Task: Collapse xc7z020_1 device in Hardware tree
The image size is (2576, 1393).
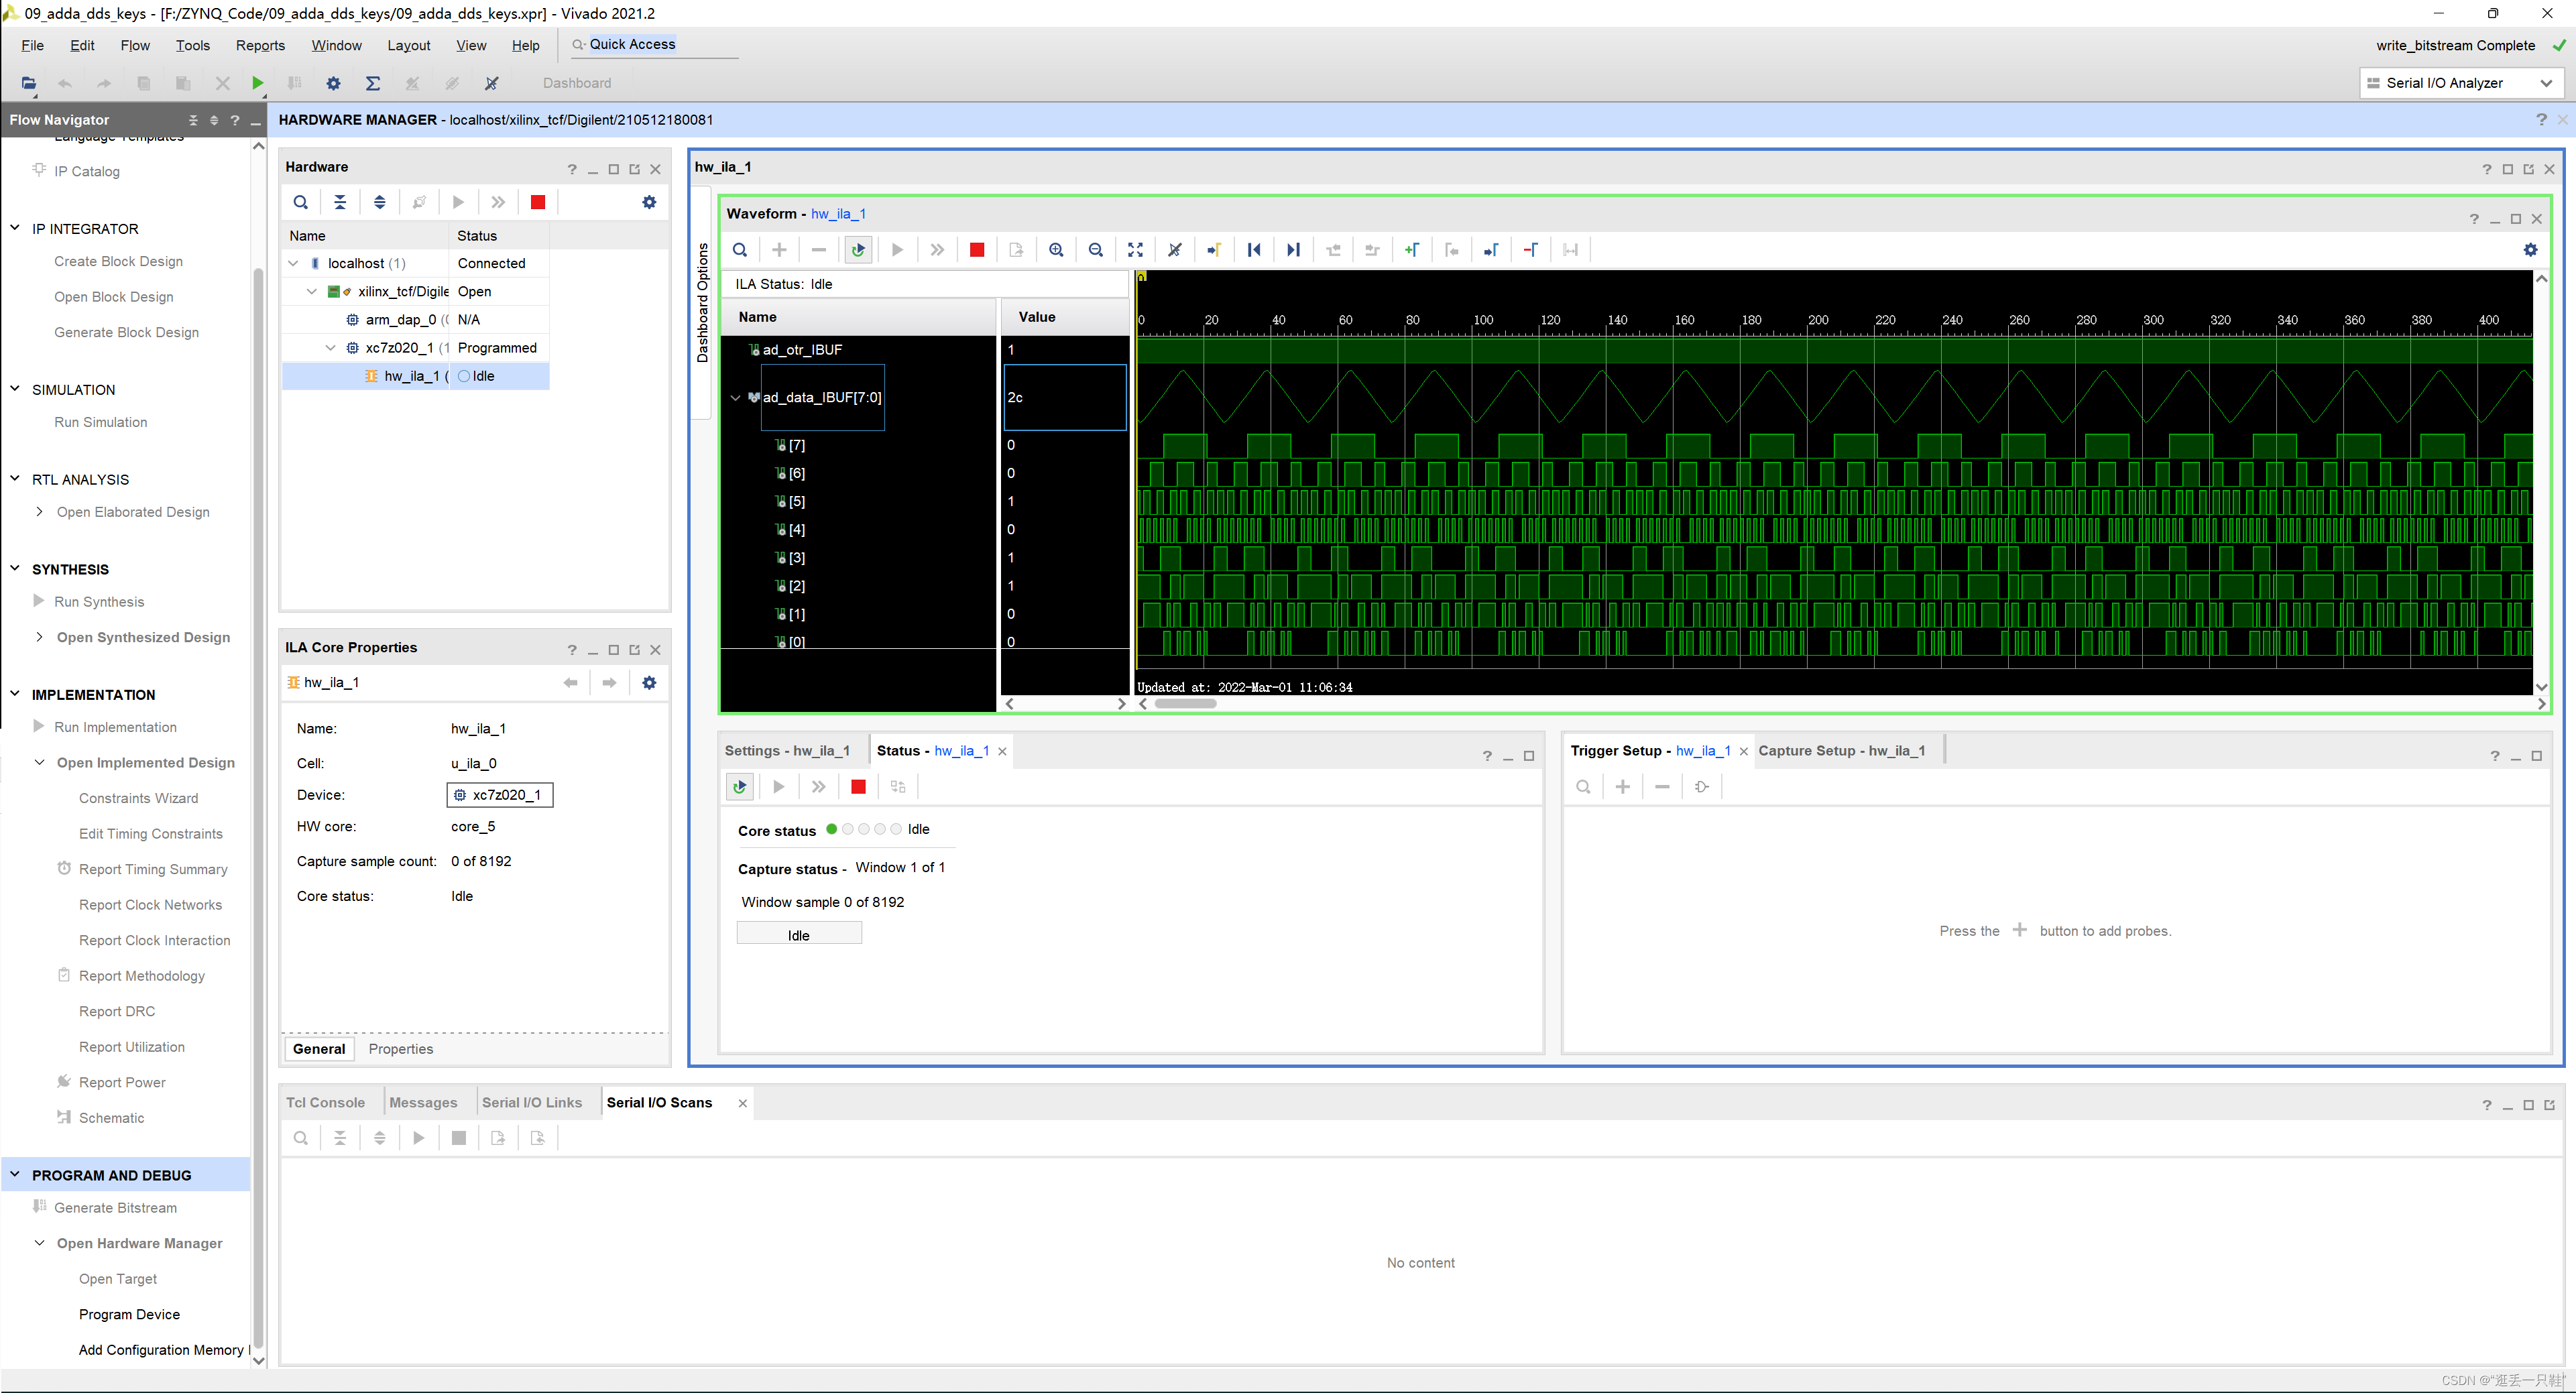Action: 331,348
